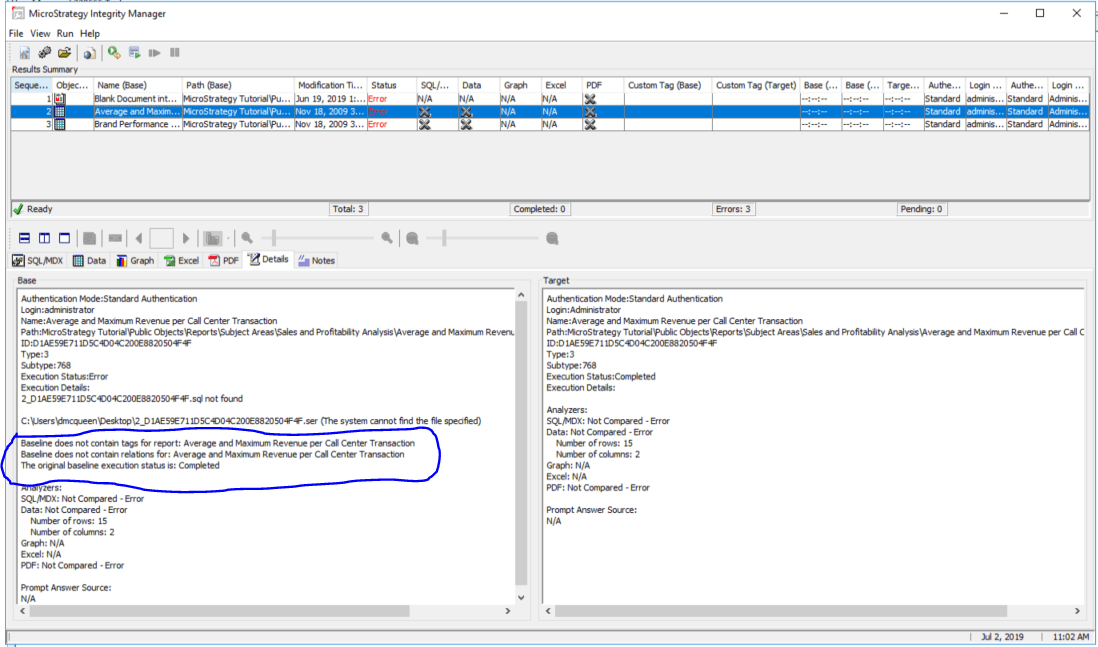Select the Brand Performance report row

[137, 125]
